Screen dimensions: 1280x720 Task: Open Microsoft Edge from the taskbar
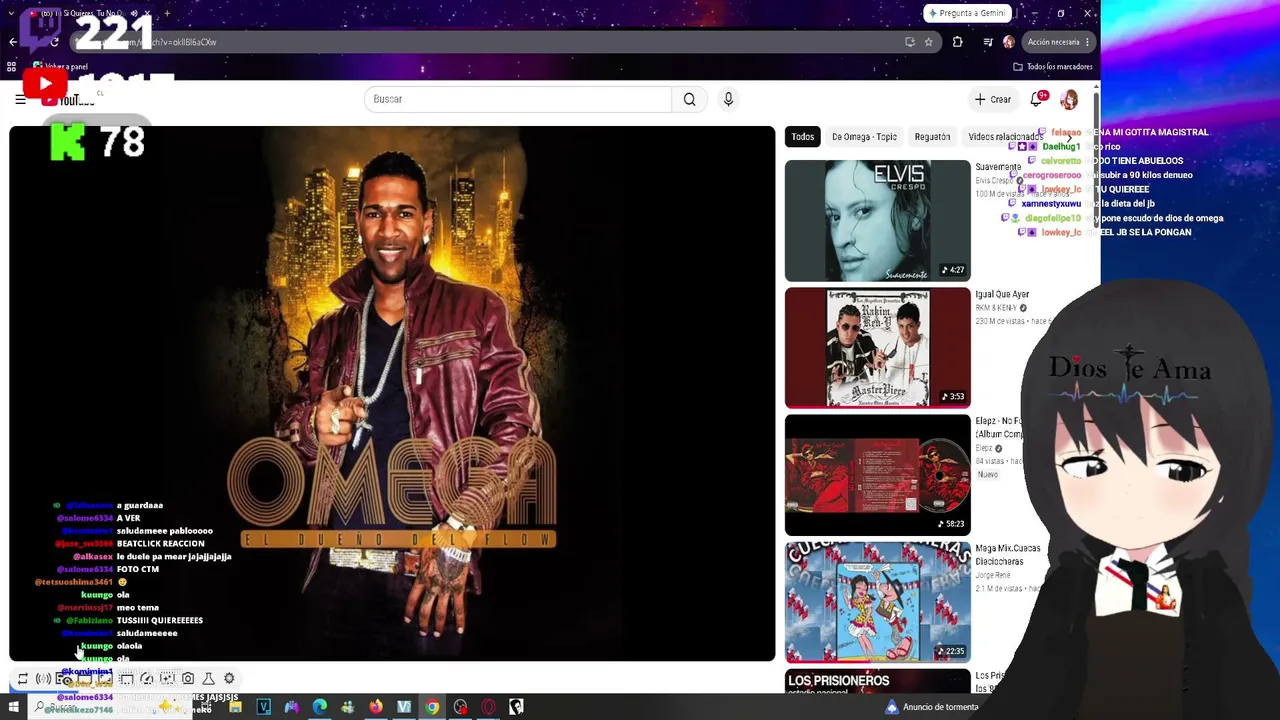(319, 707)
